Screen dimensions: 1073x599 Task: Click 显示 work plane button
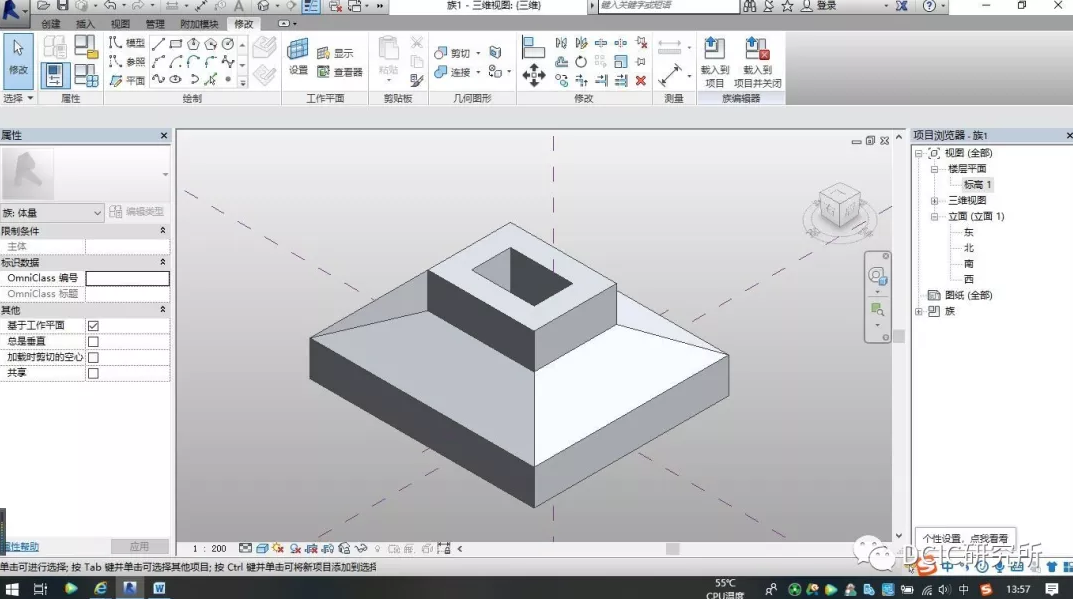[335, 53]
